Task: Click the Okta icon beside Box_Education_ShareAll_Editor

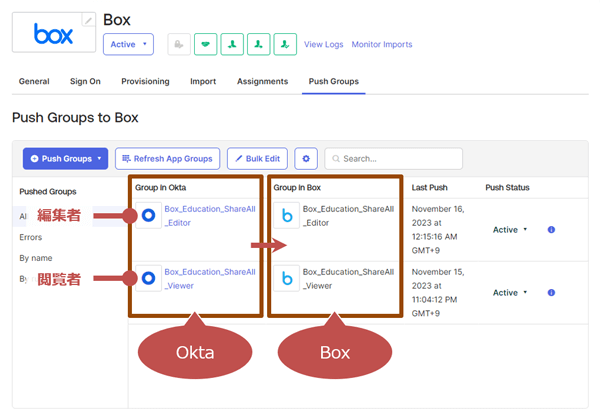Action: tap(148, 215)
